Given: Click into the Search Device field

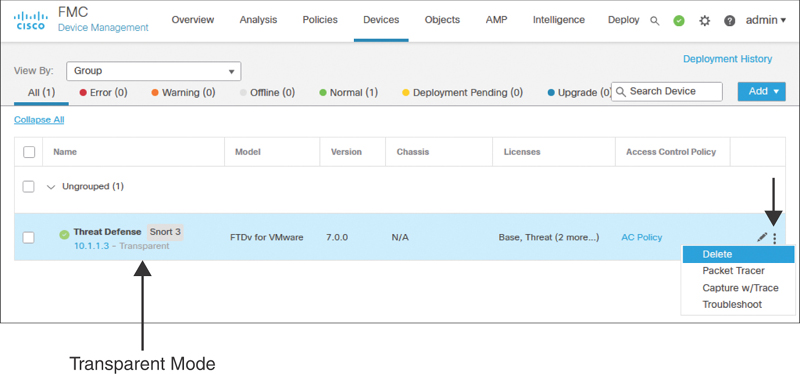Looking at the screenshot, I should pos(667,92).
